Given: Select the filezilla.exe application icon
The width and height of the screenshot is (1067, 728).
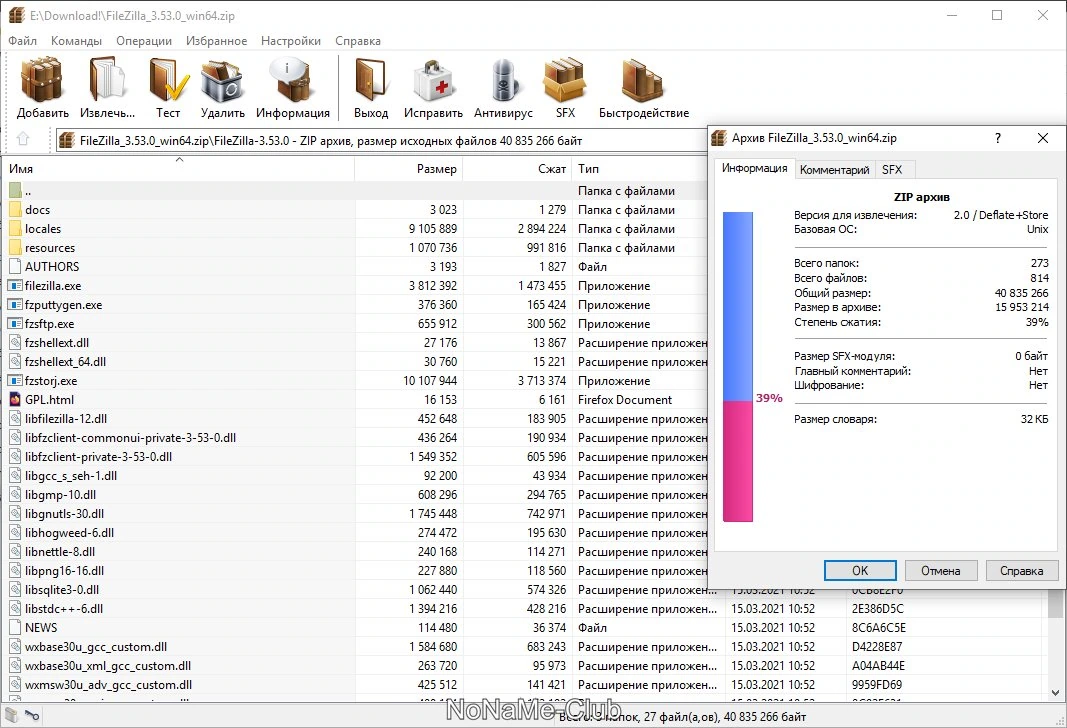Looking at the screenshot, I should click(16, 286).
